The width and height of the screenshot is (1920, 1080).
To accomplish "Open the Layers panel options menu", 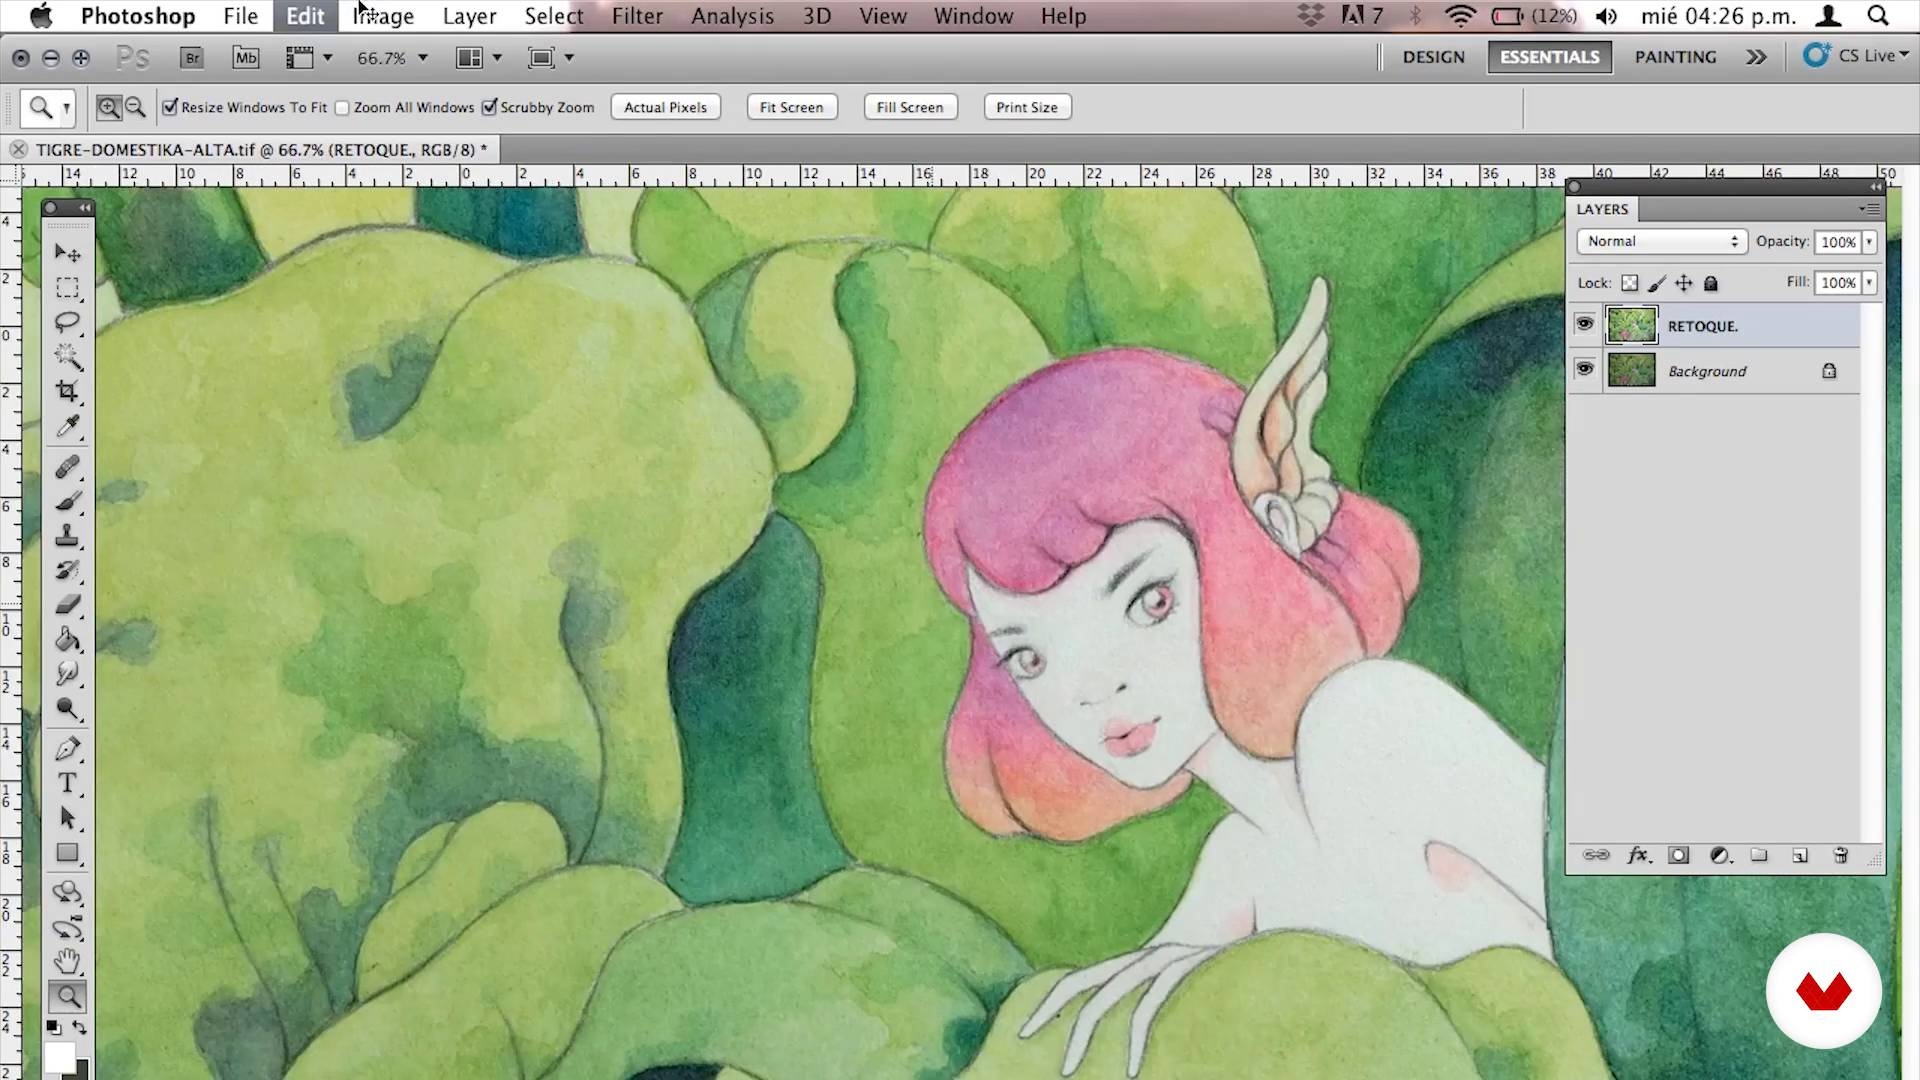I will 1870,209.
